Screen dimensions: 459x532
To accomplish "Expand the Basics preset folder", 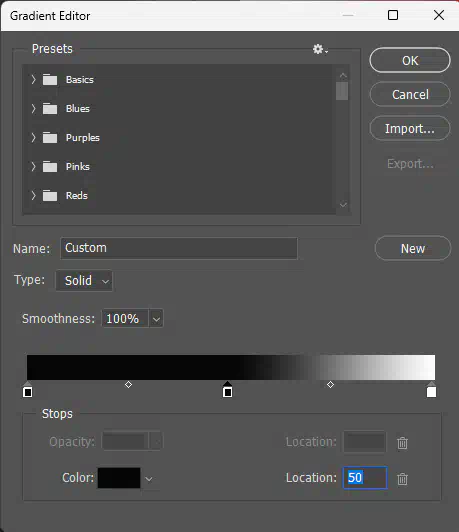I will pyautogui.click(x=33, y=80).
